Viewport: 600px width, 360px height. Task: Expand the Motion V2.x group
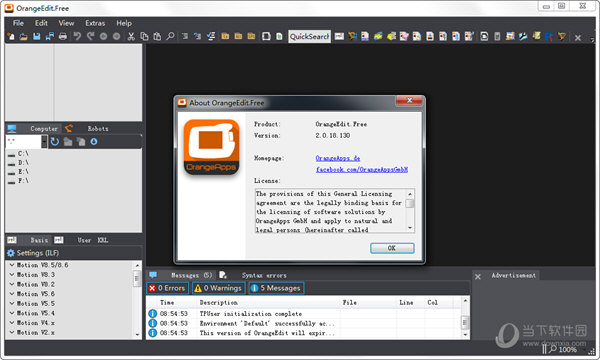[x=12, y=332]
